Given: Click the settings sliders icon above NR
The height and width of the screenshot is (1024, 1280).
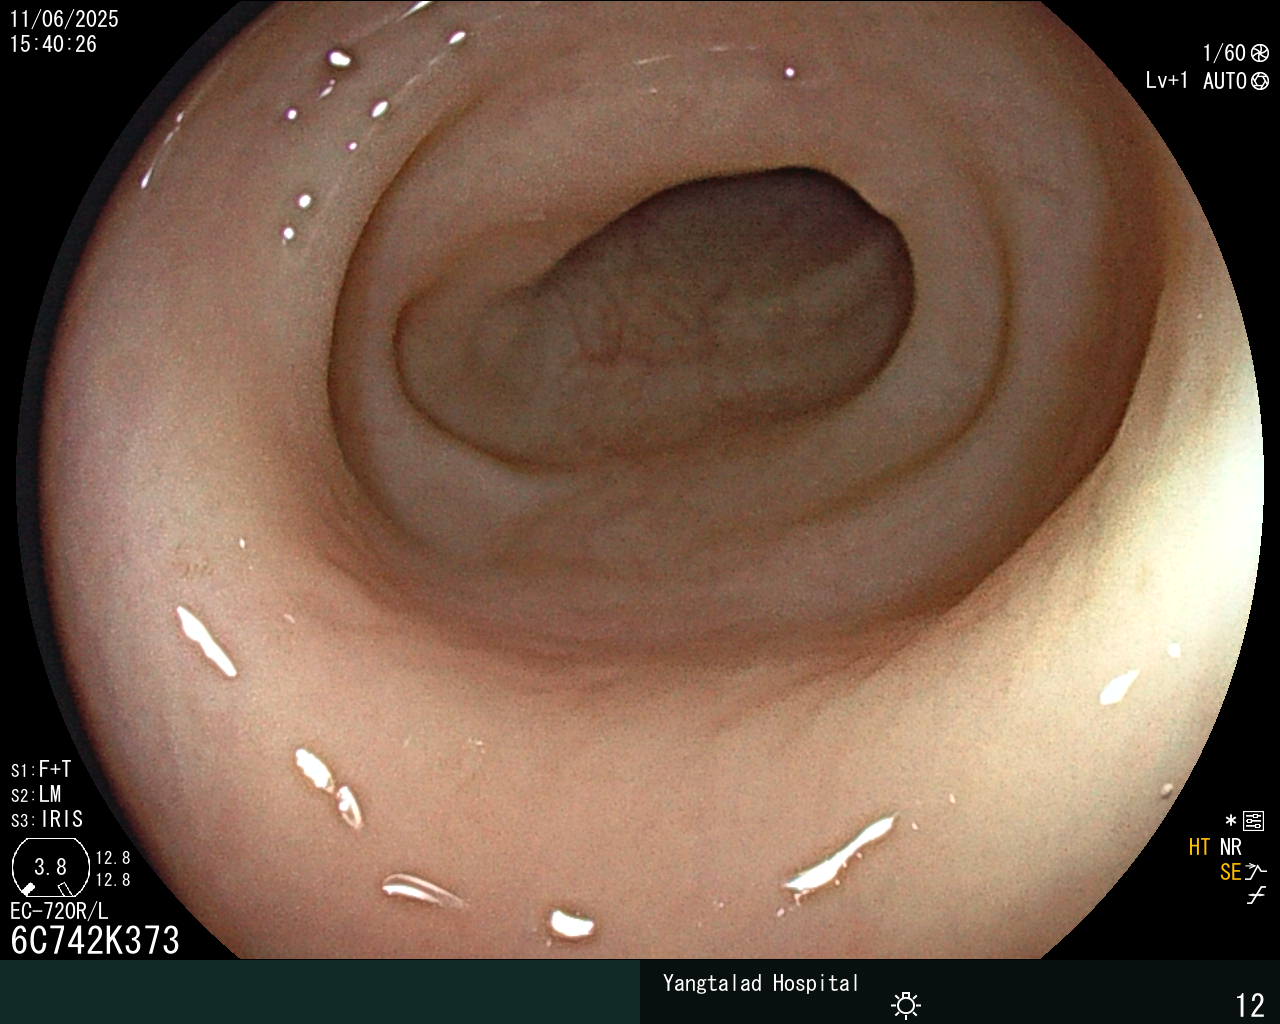Looking at the screenshot, I should pos(1254,822).
